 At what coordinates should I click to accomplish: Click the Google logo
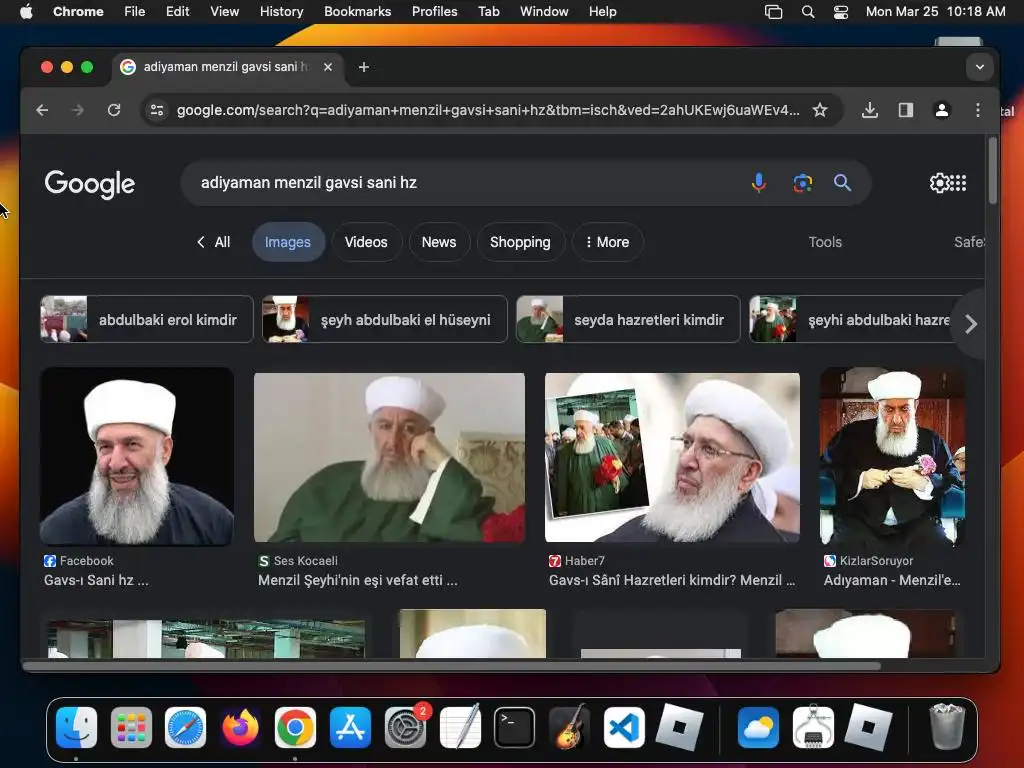89,184
